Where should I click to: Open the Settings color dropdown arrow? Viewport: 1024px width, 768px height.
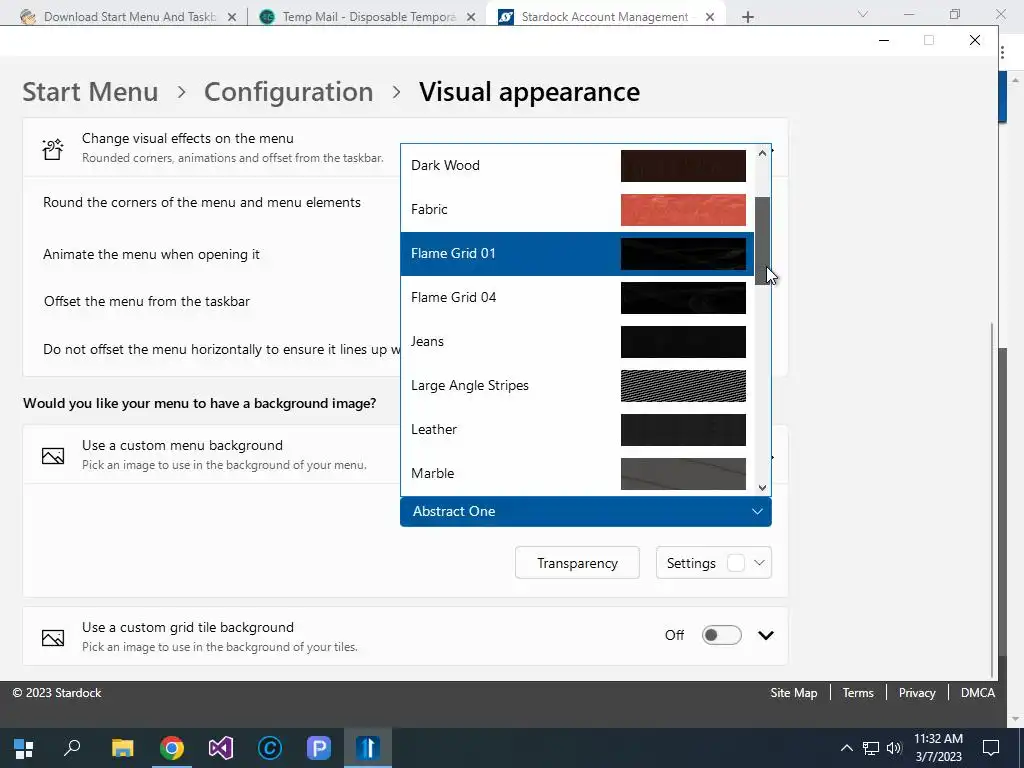pos(759,563)
